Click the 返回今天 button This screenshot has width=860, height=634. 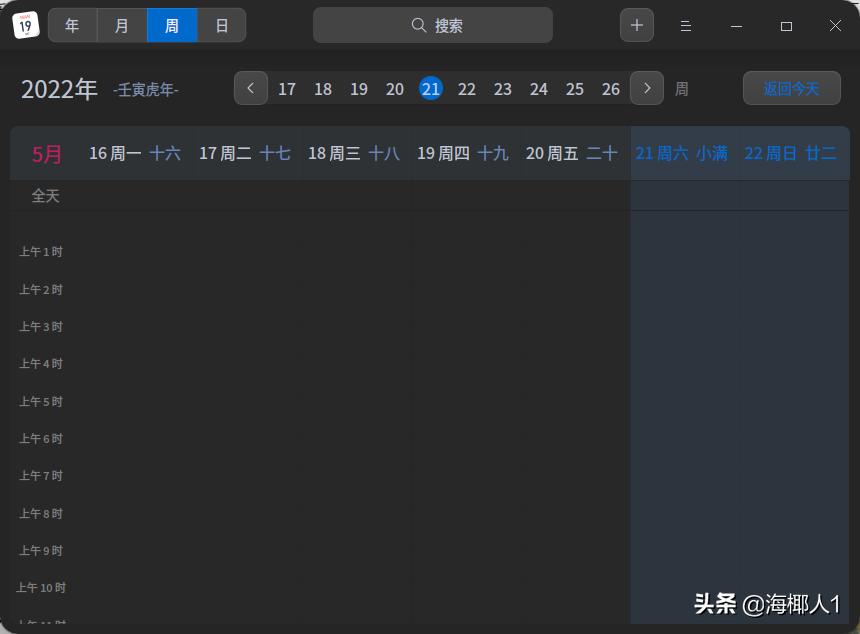(x=792, y=88)
